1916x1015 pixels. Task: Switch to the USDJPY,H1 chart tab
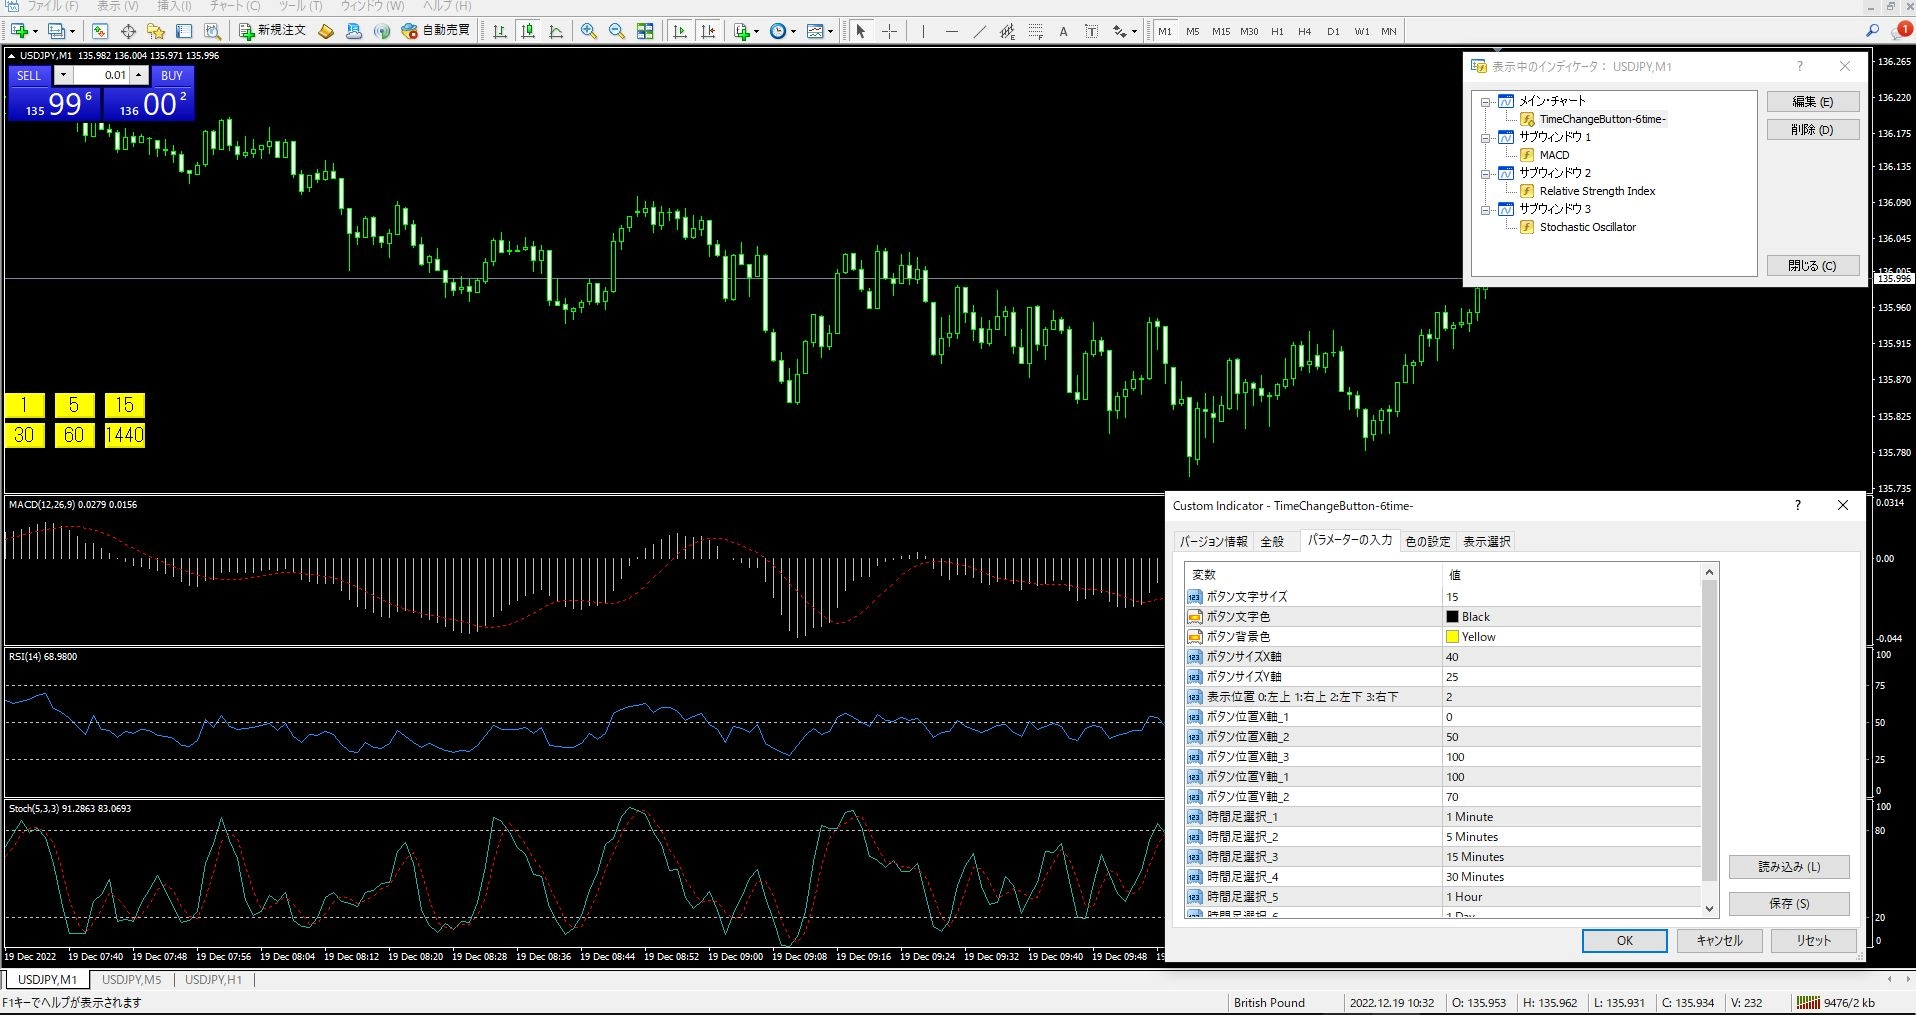(x=213, y=980)
